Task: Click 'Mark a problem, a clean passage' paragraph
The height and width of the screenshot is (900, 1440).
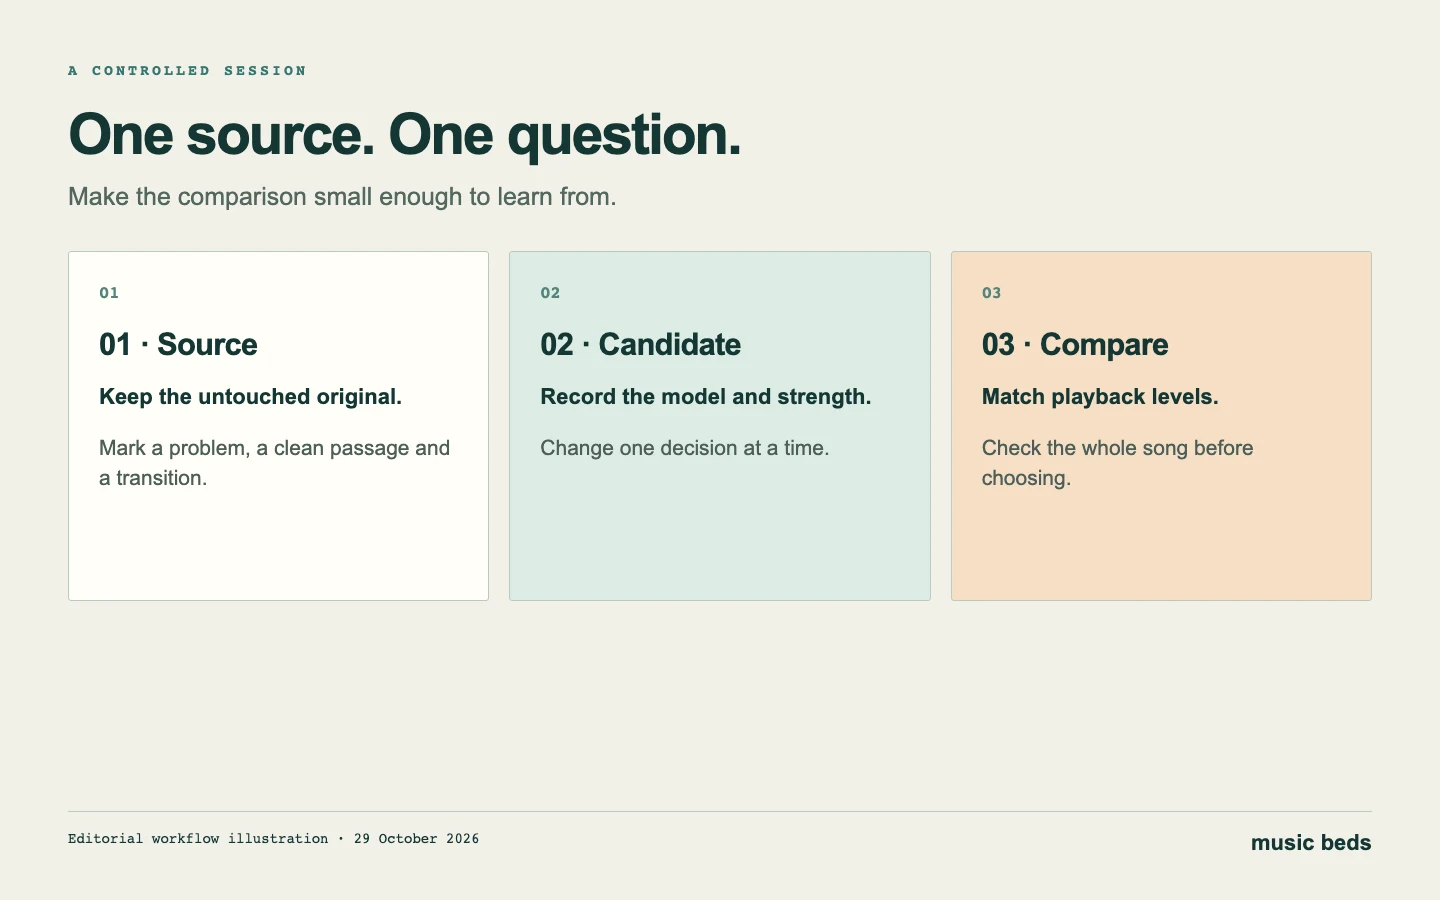Action: click(x=275, y=463)
